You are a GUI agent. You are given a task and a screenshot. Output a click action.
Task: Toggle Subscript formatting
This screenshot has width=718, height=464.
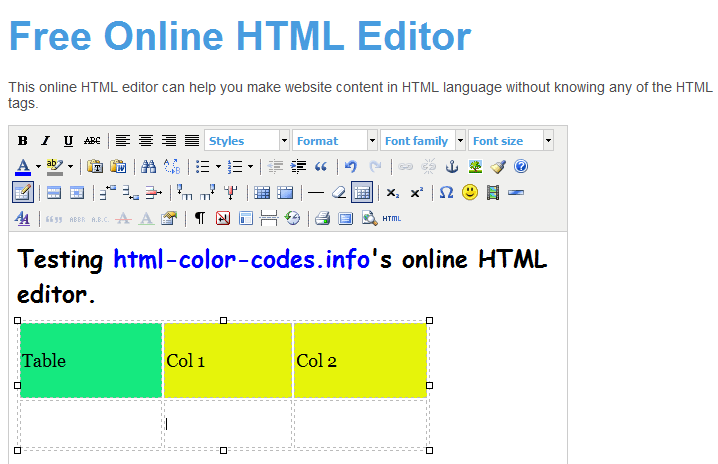pyautogui.click(x=392, y=193)
